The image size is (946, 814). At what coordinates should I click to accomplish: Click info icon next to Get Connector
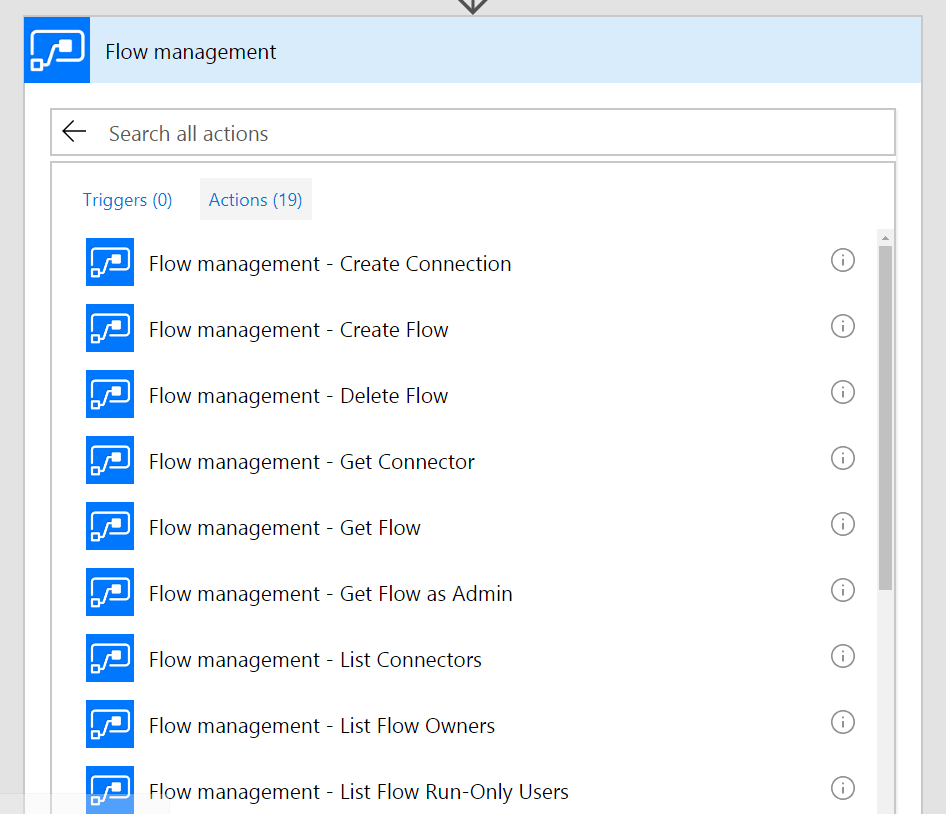[843, 458]
